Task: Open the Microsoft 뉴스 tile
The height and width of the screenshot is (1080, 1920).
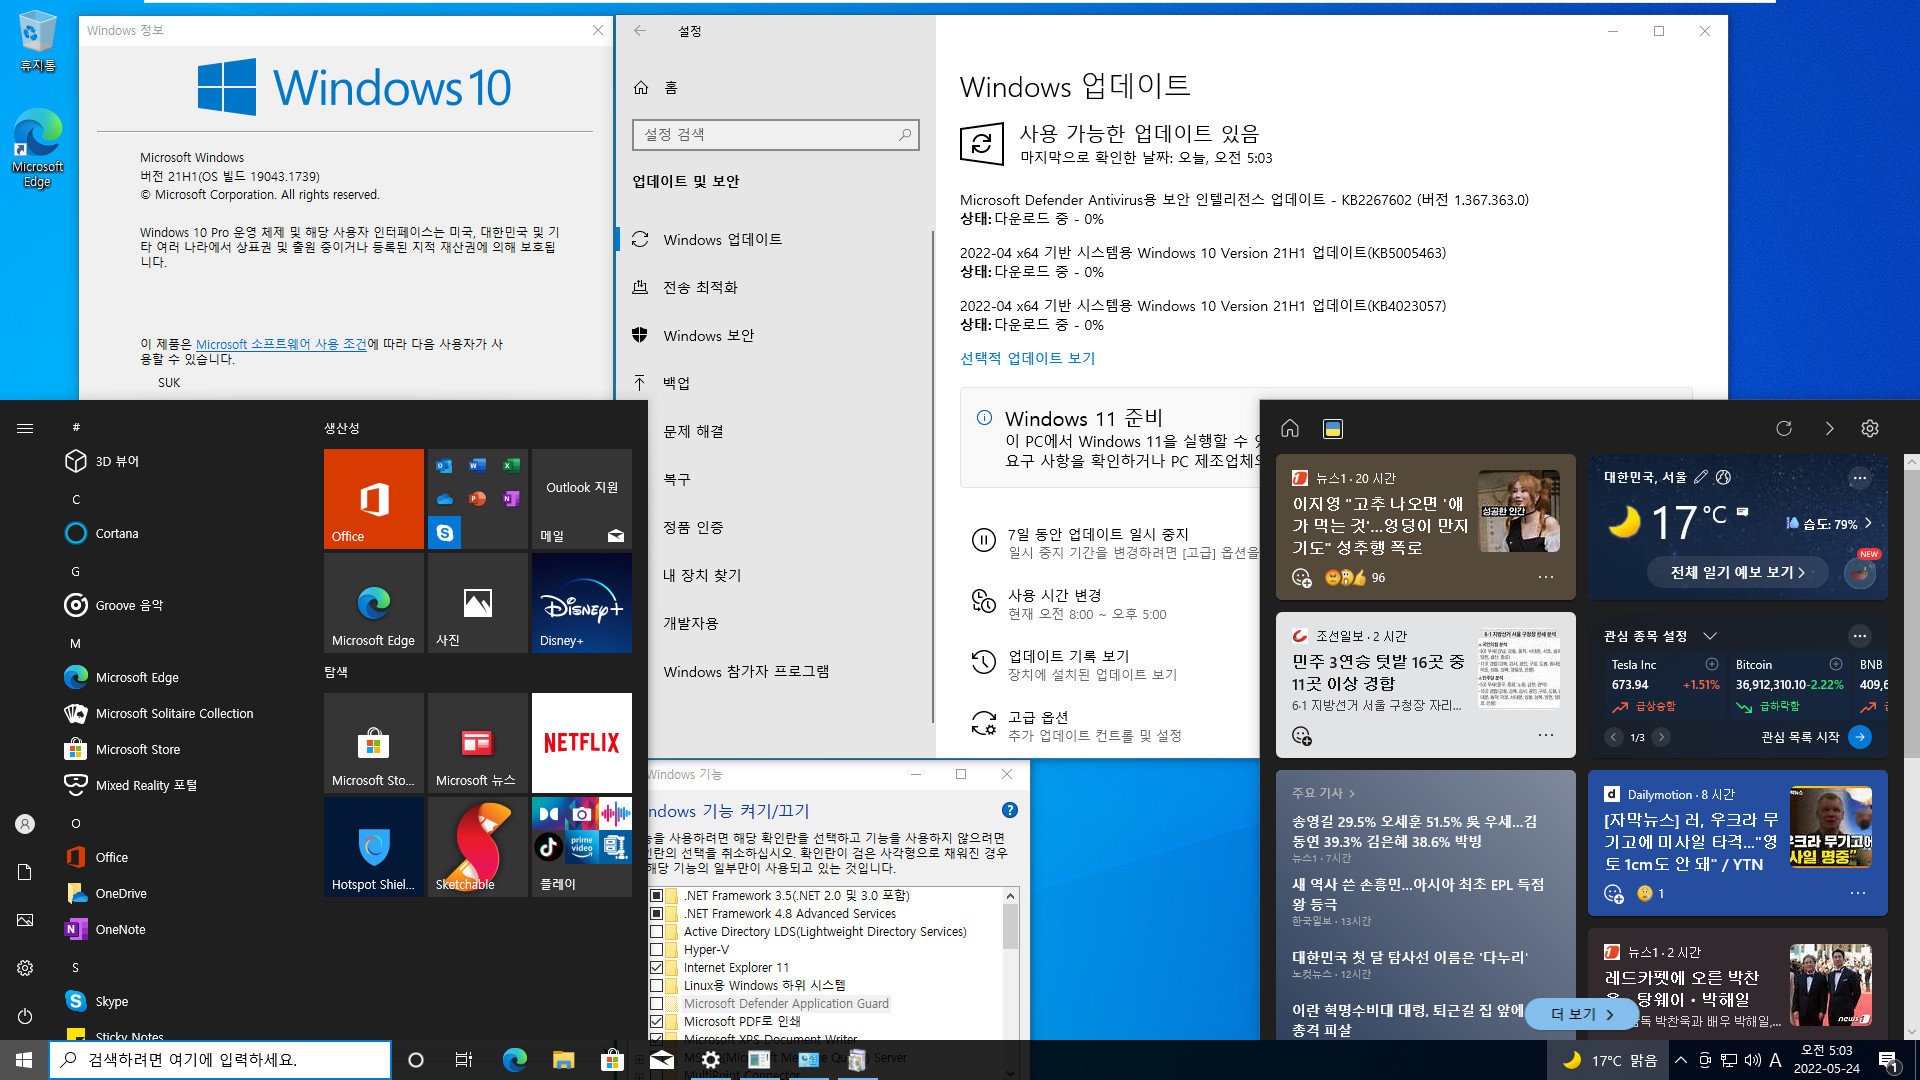Action: point(477,743)
